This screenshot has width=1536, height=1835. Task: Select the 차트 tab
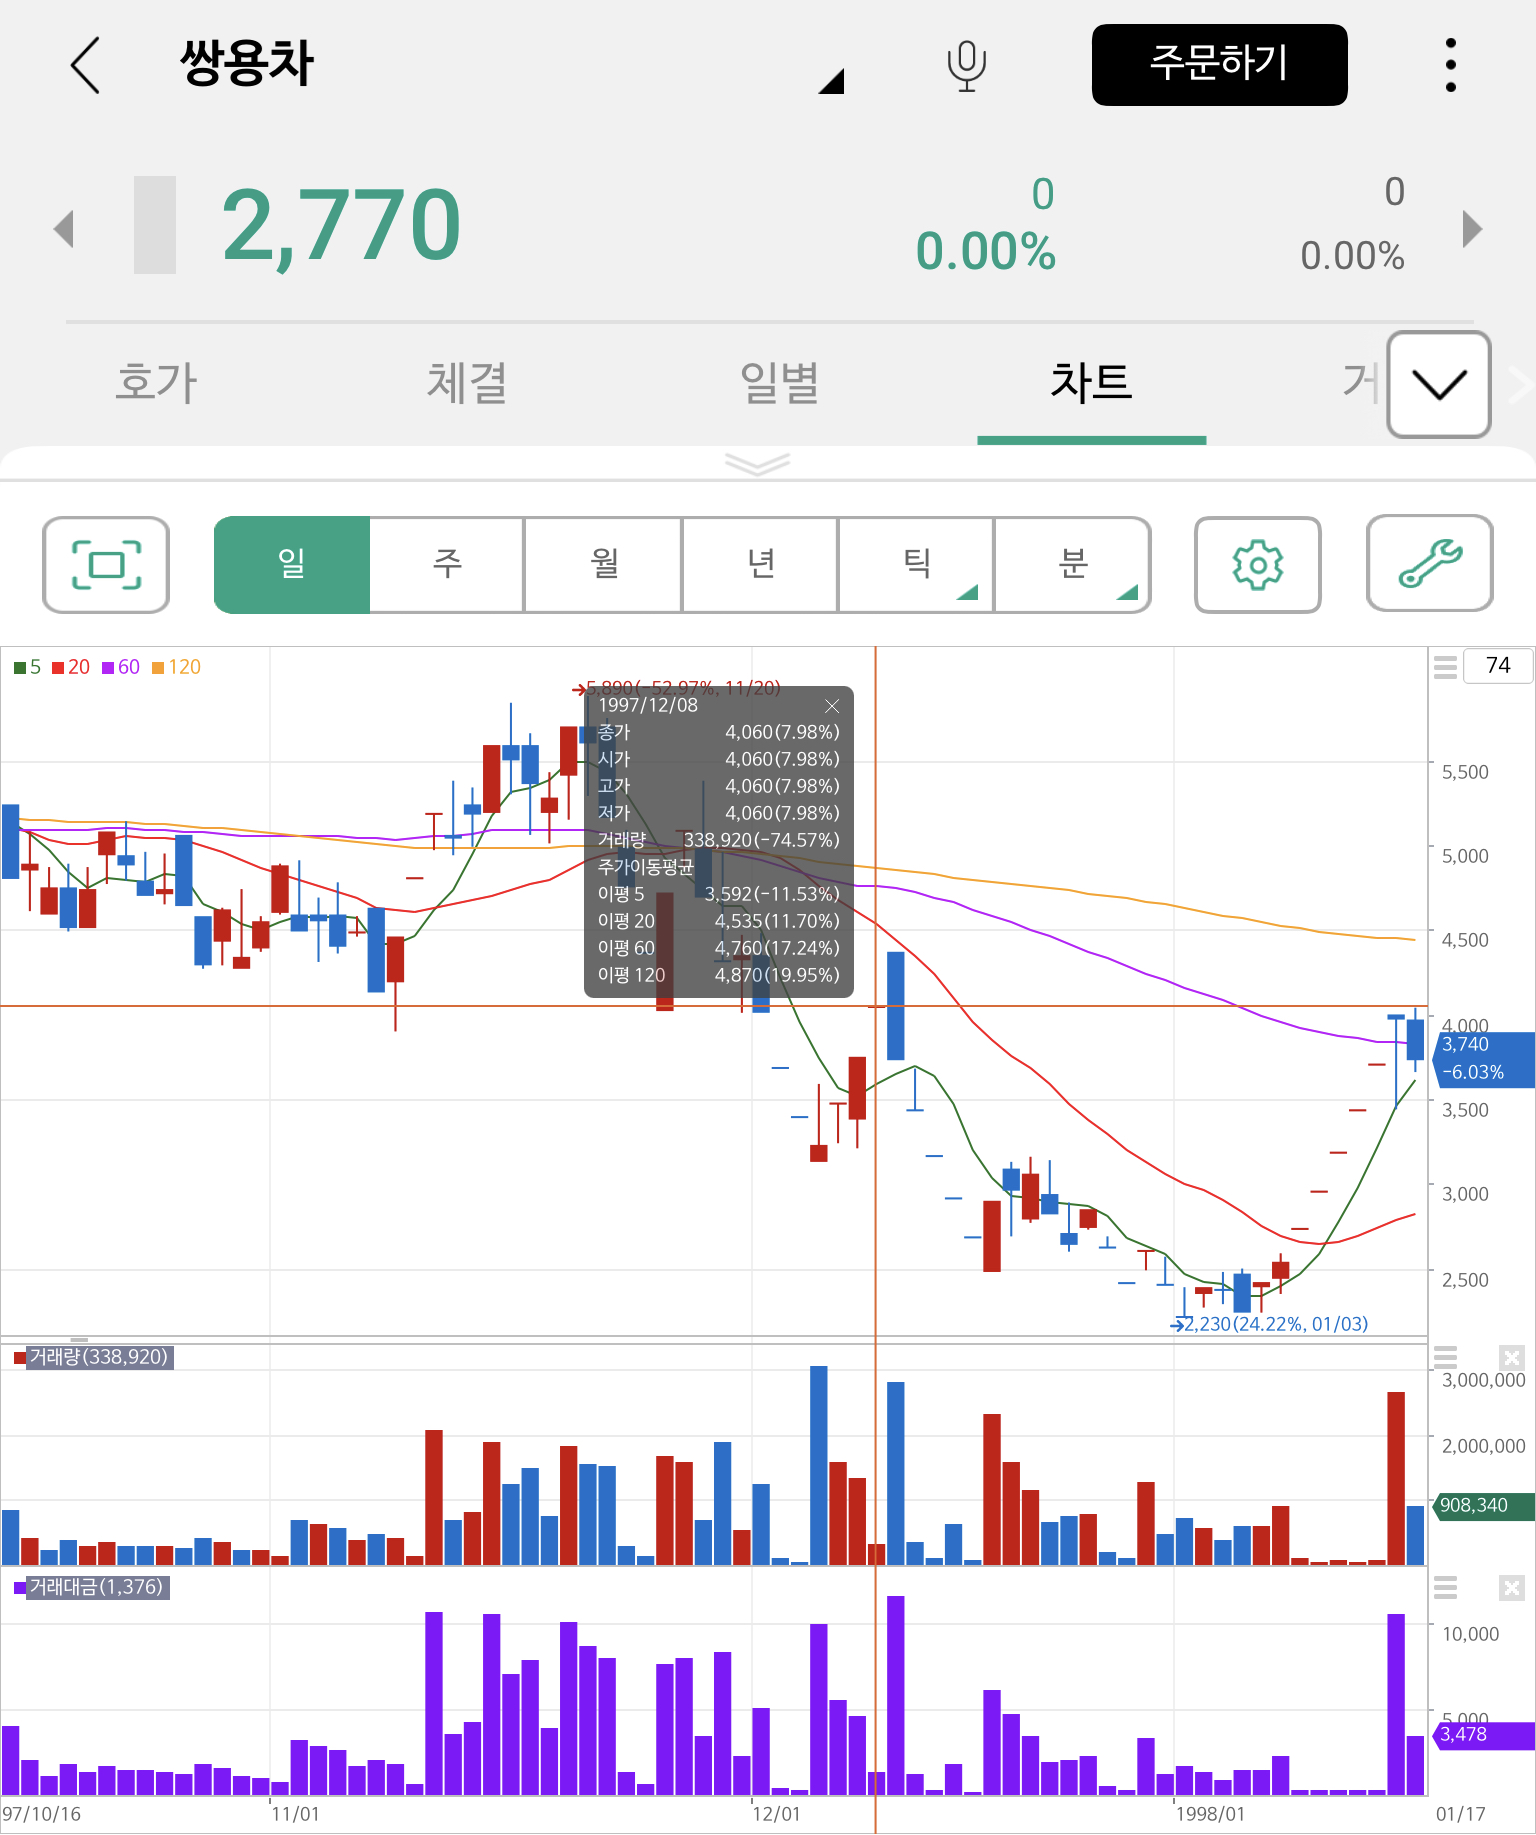(1091, 383)
